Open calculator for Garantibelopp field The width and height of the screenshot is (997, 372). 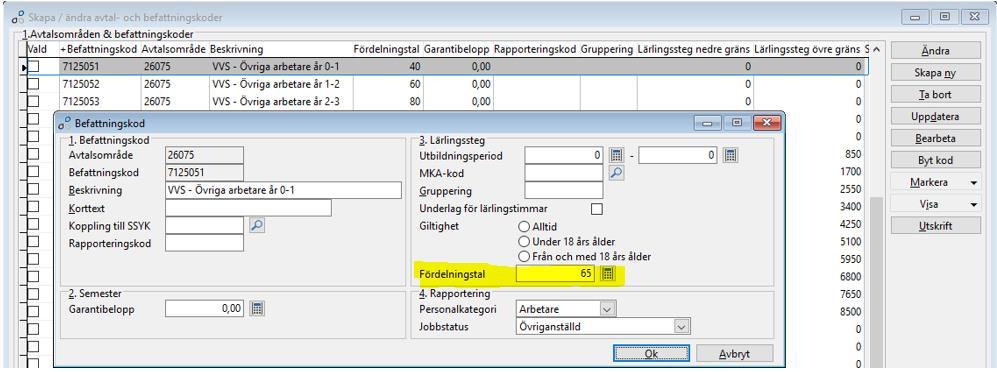click(x=257, y=308)
